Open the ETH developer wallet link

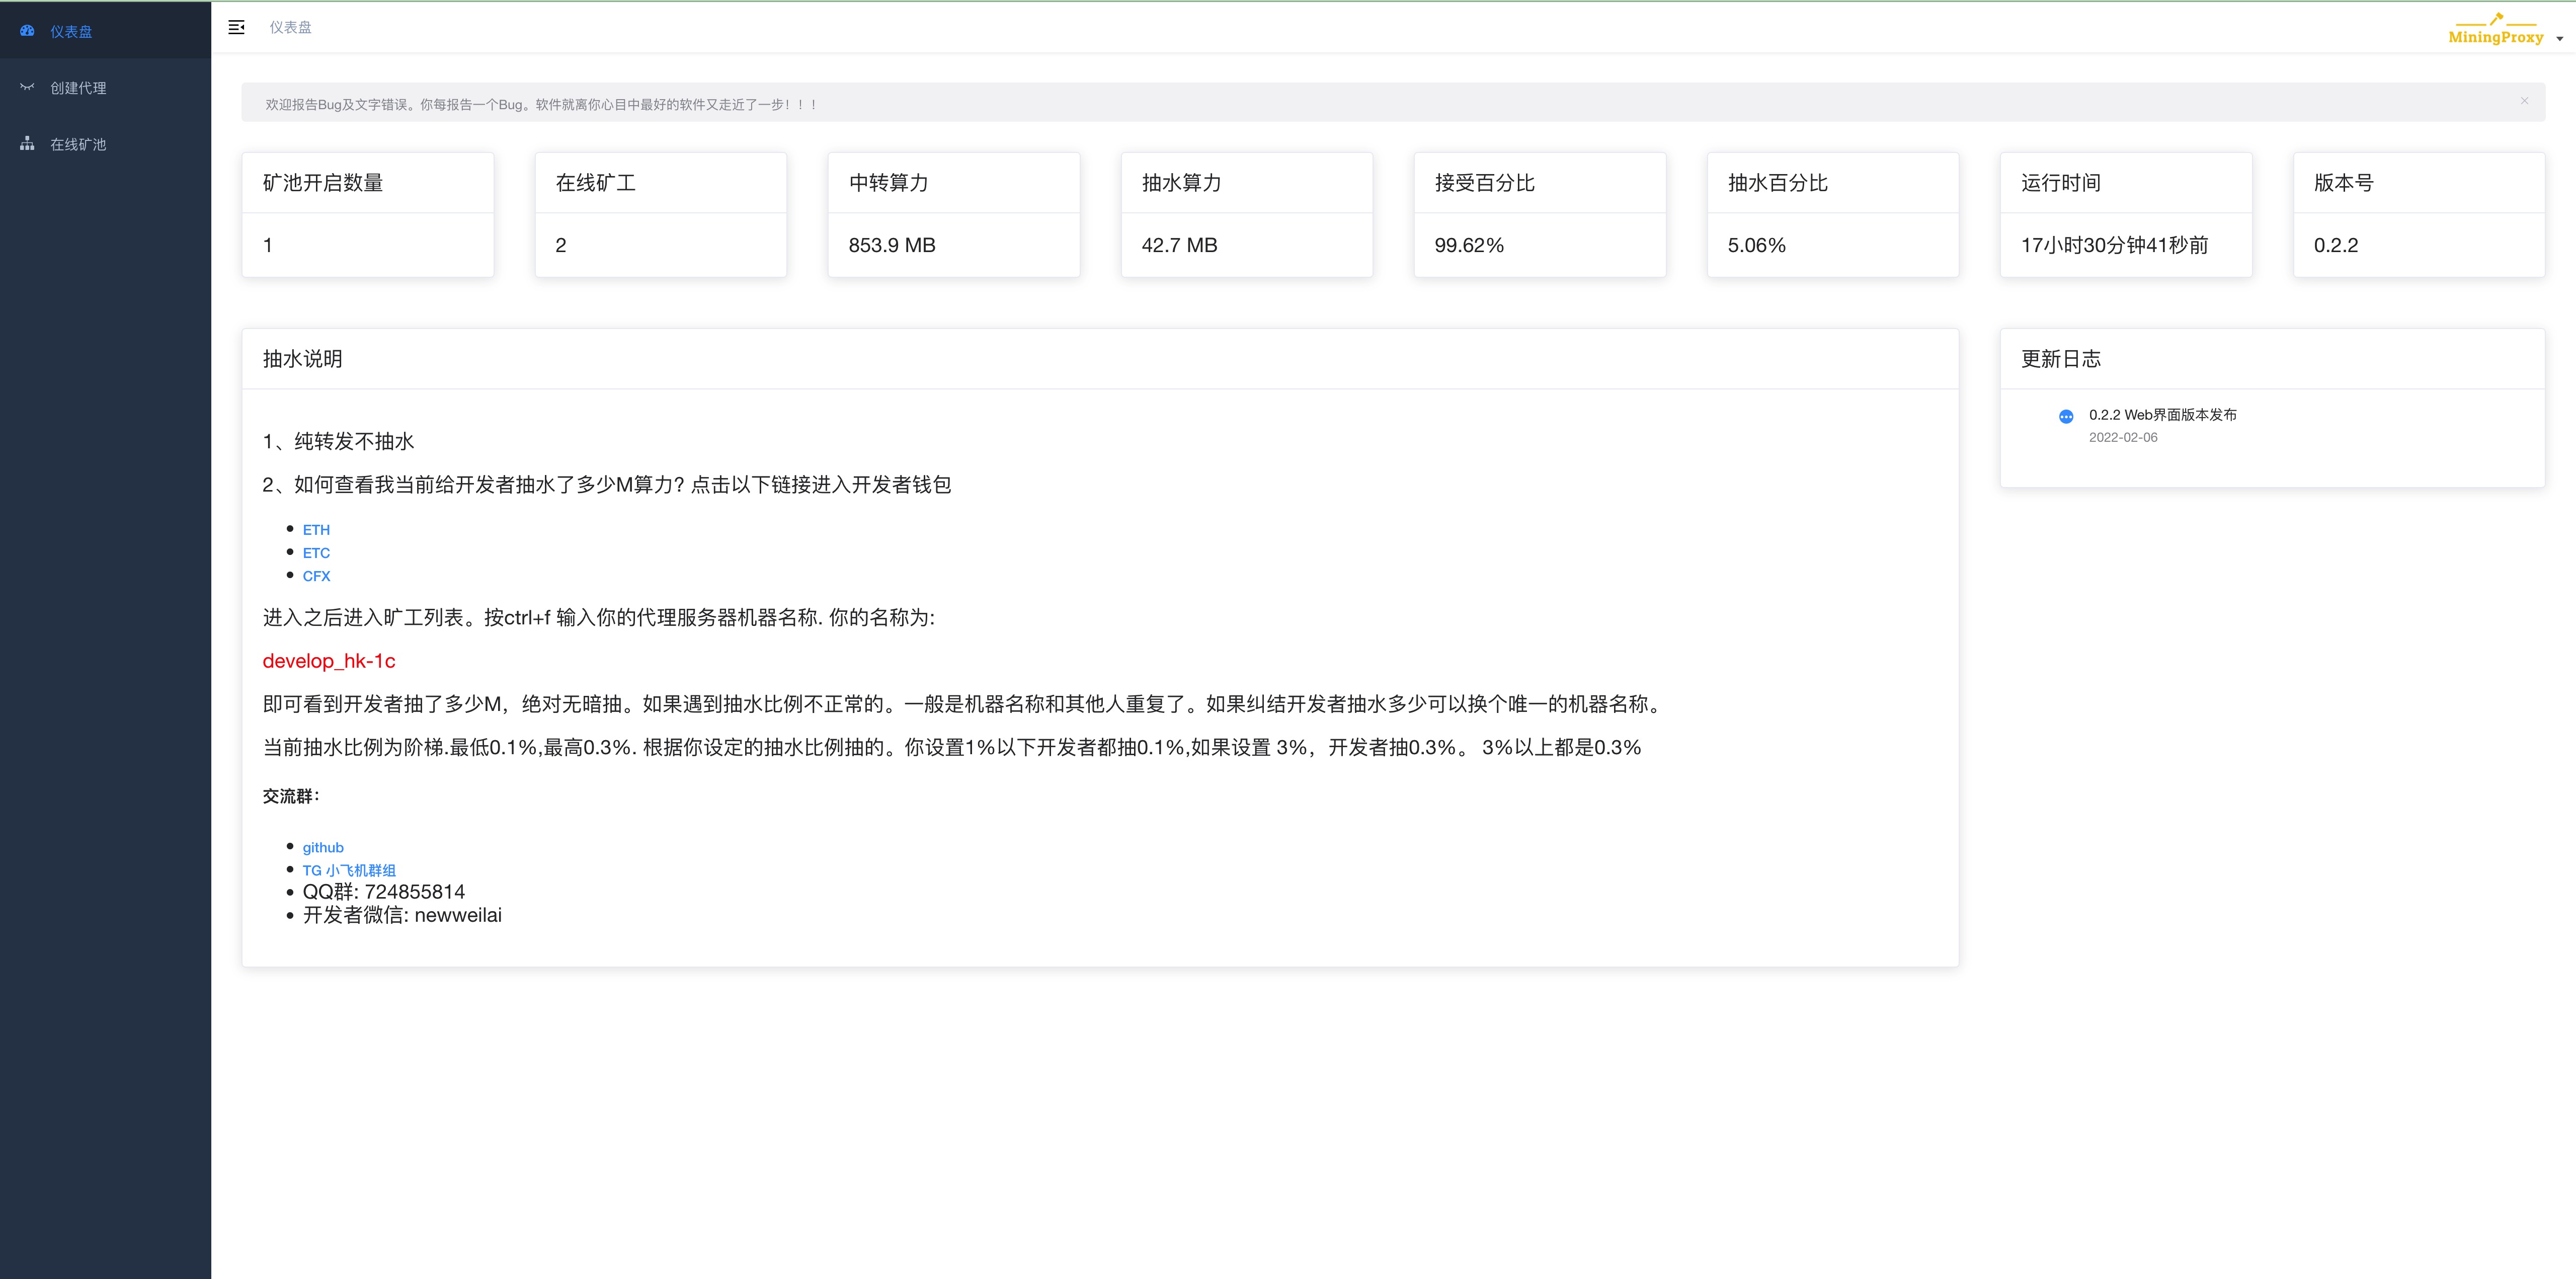click(316, 530)
